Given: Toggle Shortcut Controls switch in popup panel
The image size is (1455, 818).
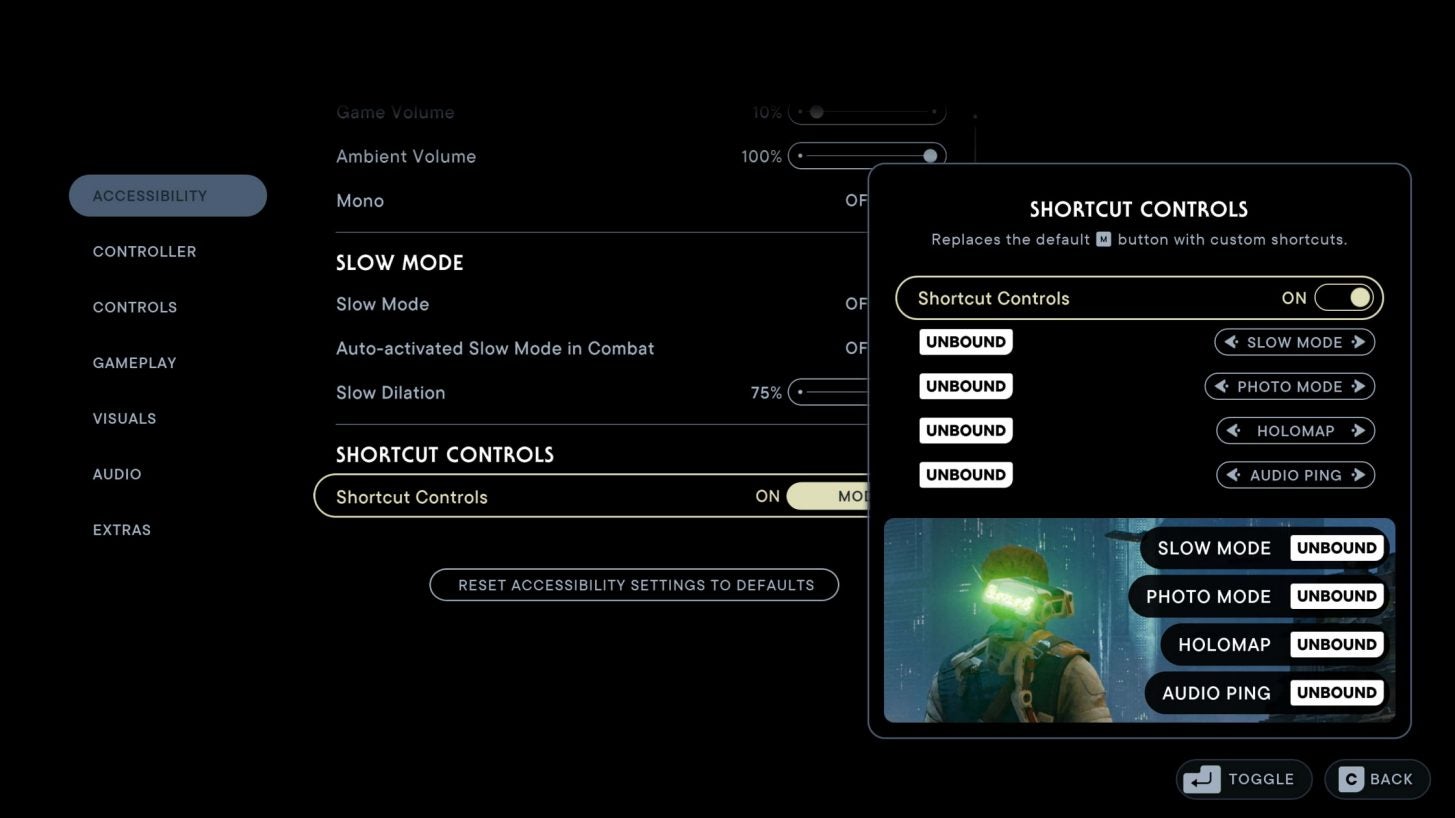Looking at the screenshot, I should (x=1343, y=298).
